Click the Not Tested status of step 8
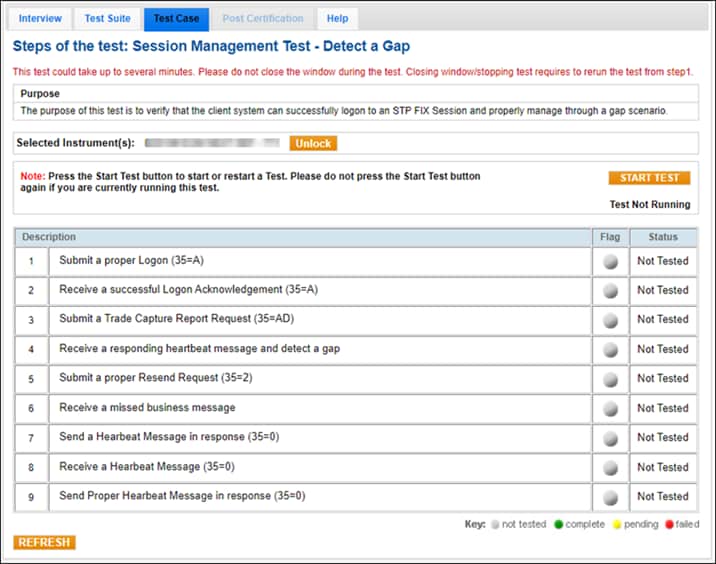The image size is (716, 564). (x=662, y=467)
